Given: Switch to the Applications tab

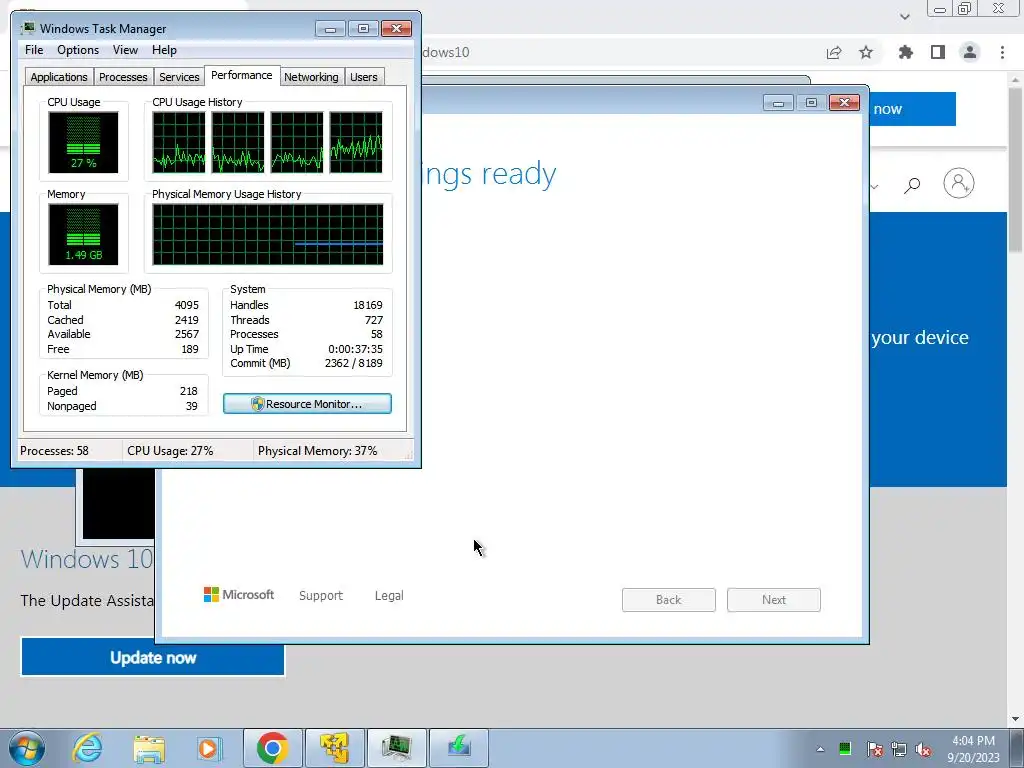Looking at the screenshot, I should 59,77.
